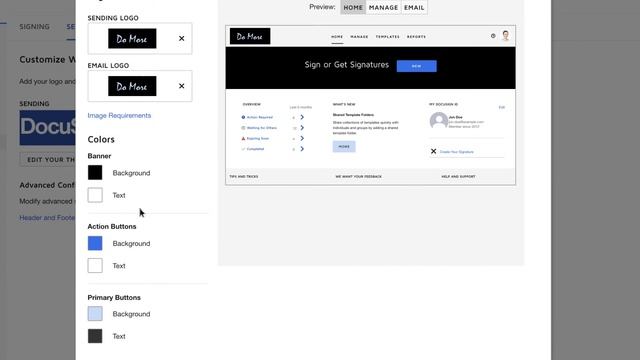Image resolution: width=640 pixels, height=360 pixels.
Task: Open Header and Footer link in background page
Action: (x=47, y=218)
